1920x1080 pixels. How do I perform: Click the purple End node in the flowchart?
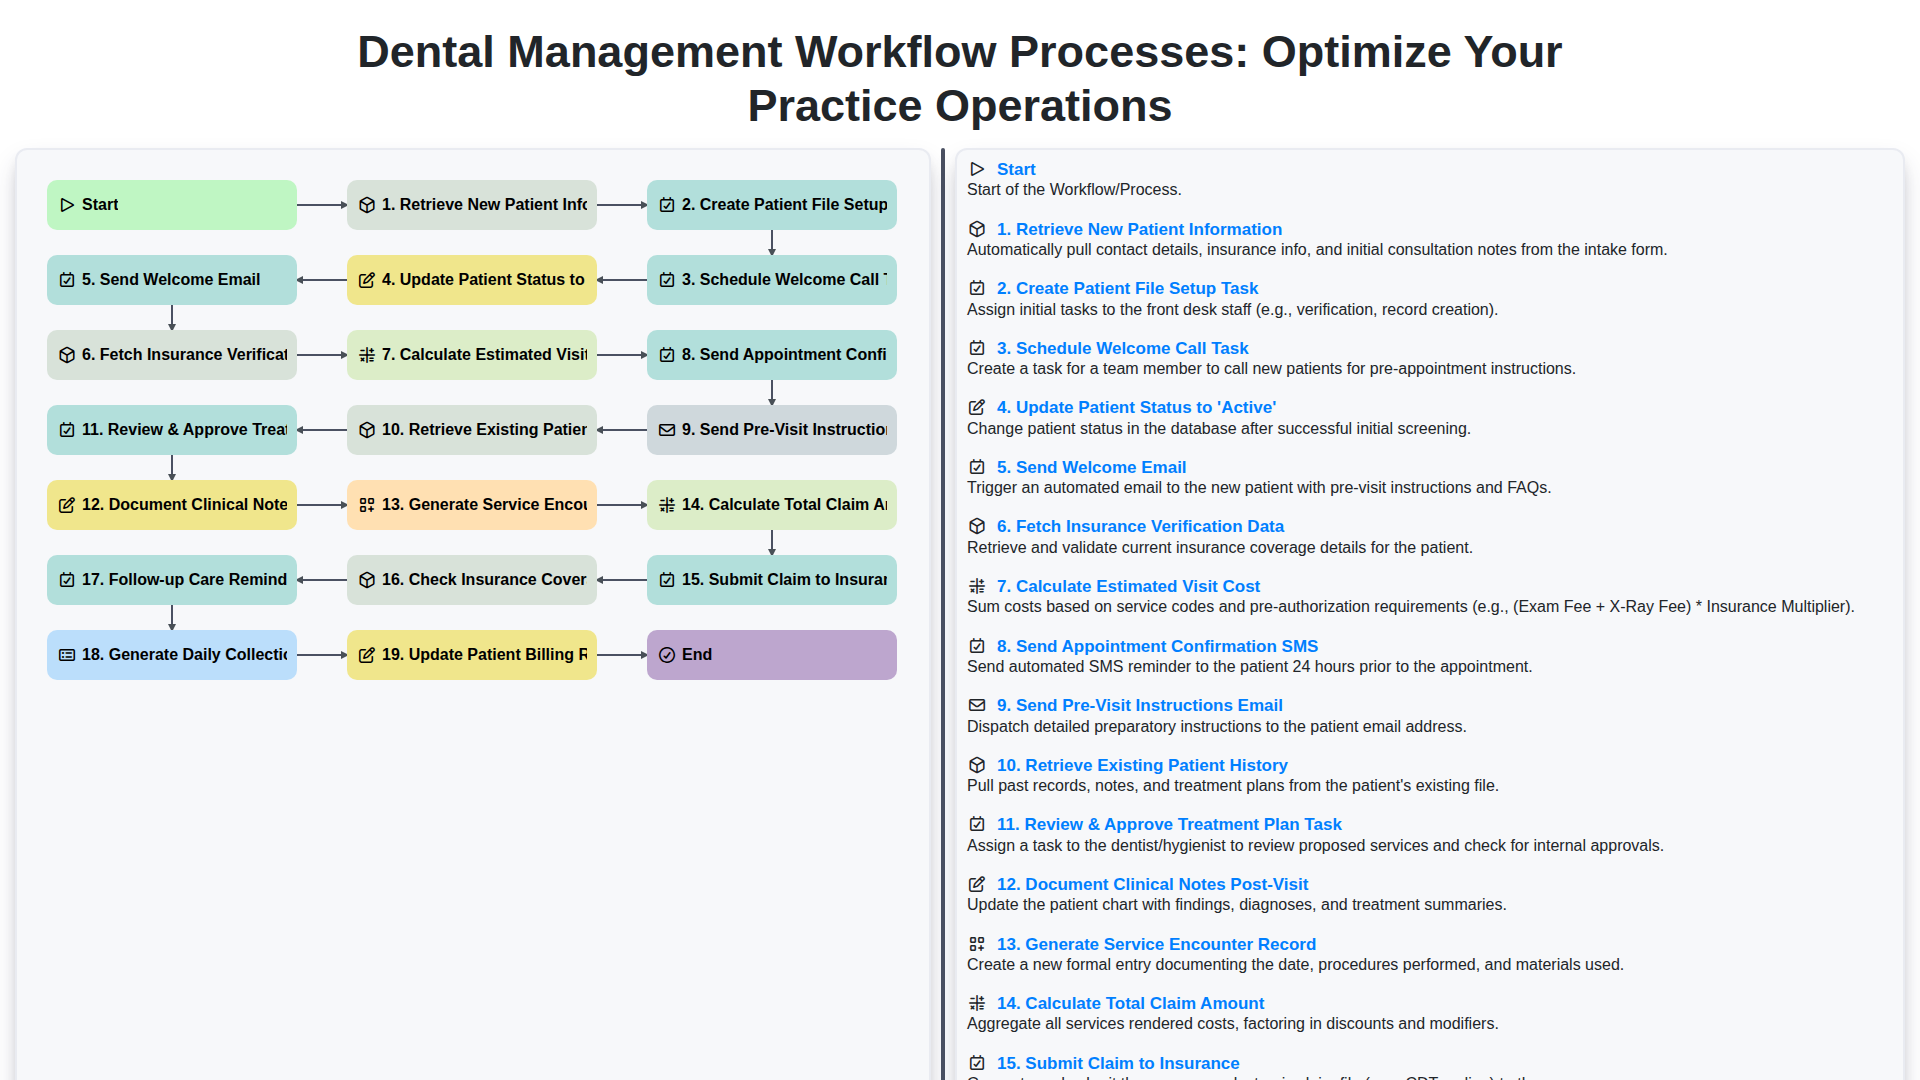click(x=771, y=655)
